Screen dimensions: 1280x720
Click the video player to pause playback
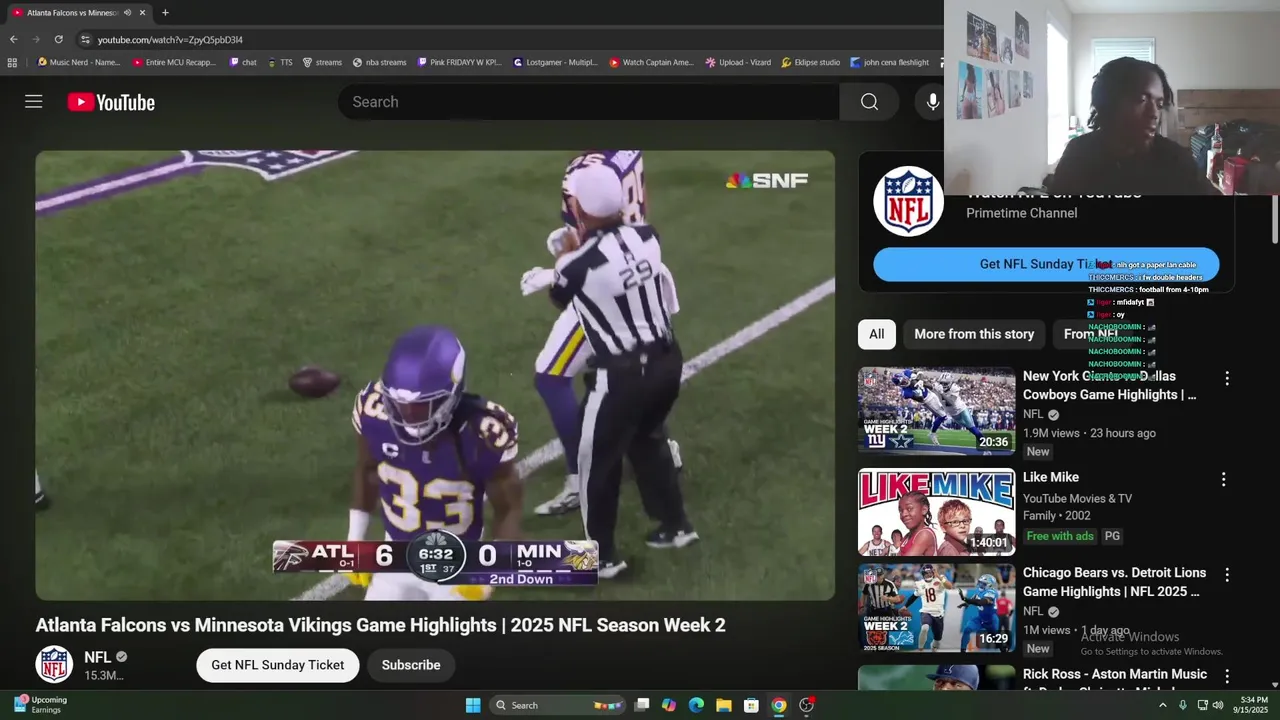[435, 375]
